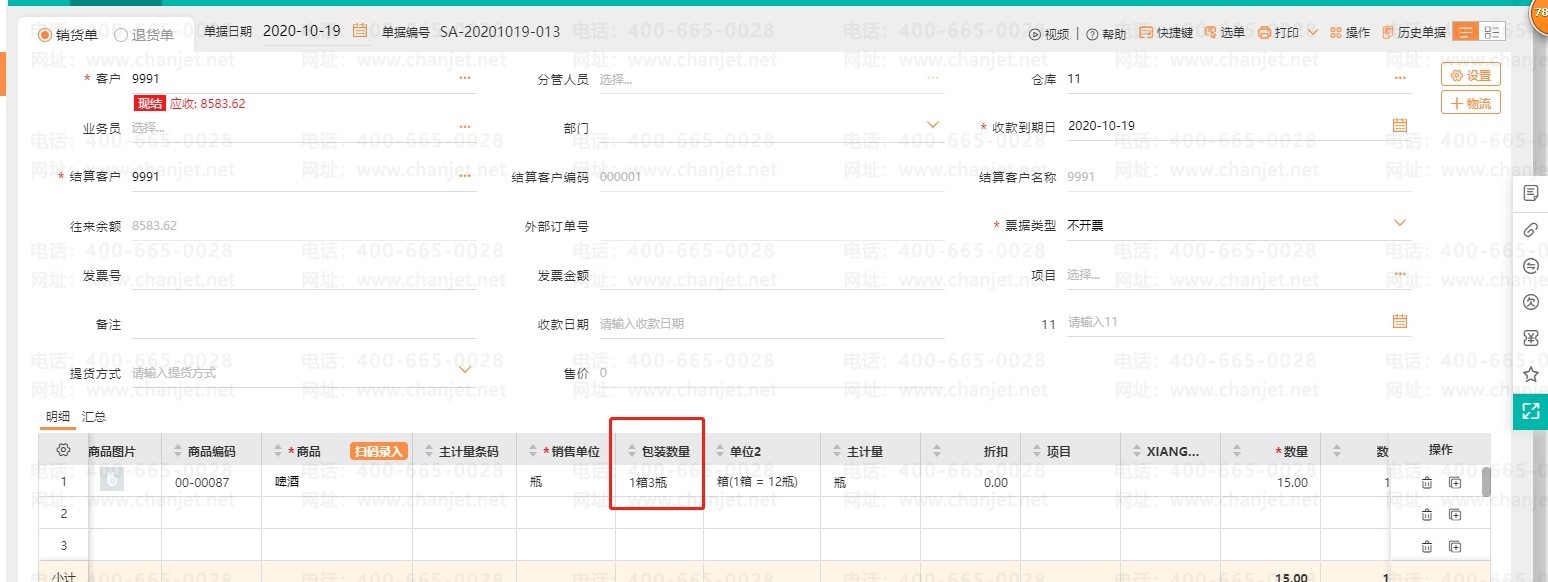Click the 备注 input field
Viewport: 1548px width, 582px height.
[304, 324]
